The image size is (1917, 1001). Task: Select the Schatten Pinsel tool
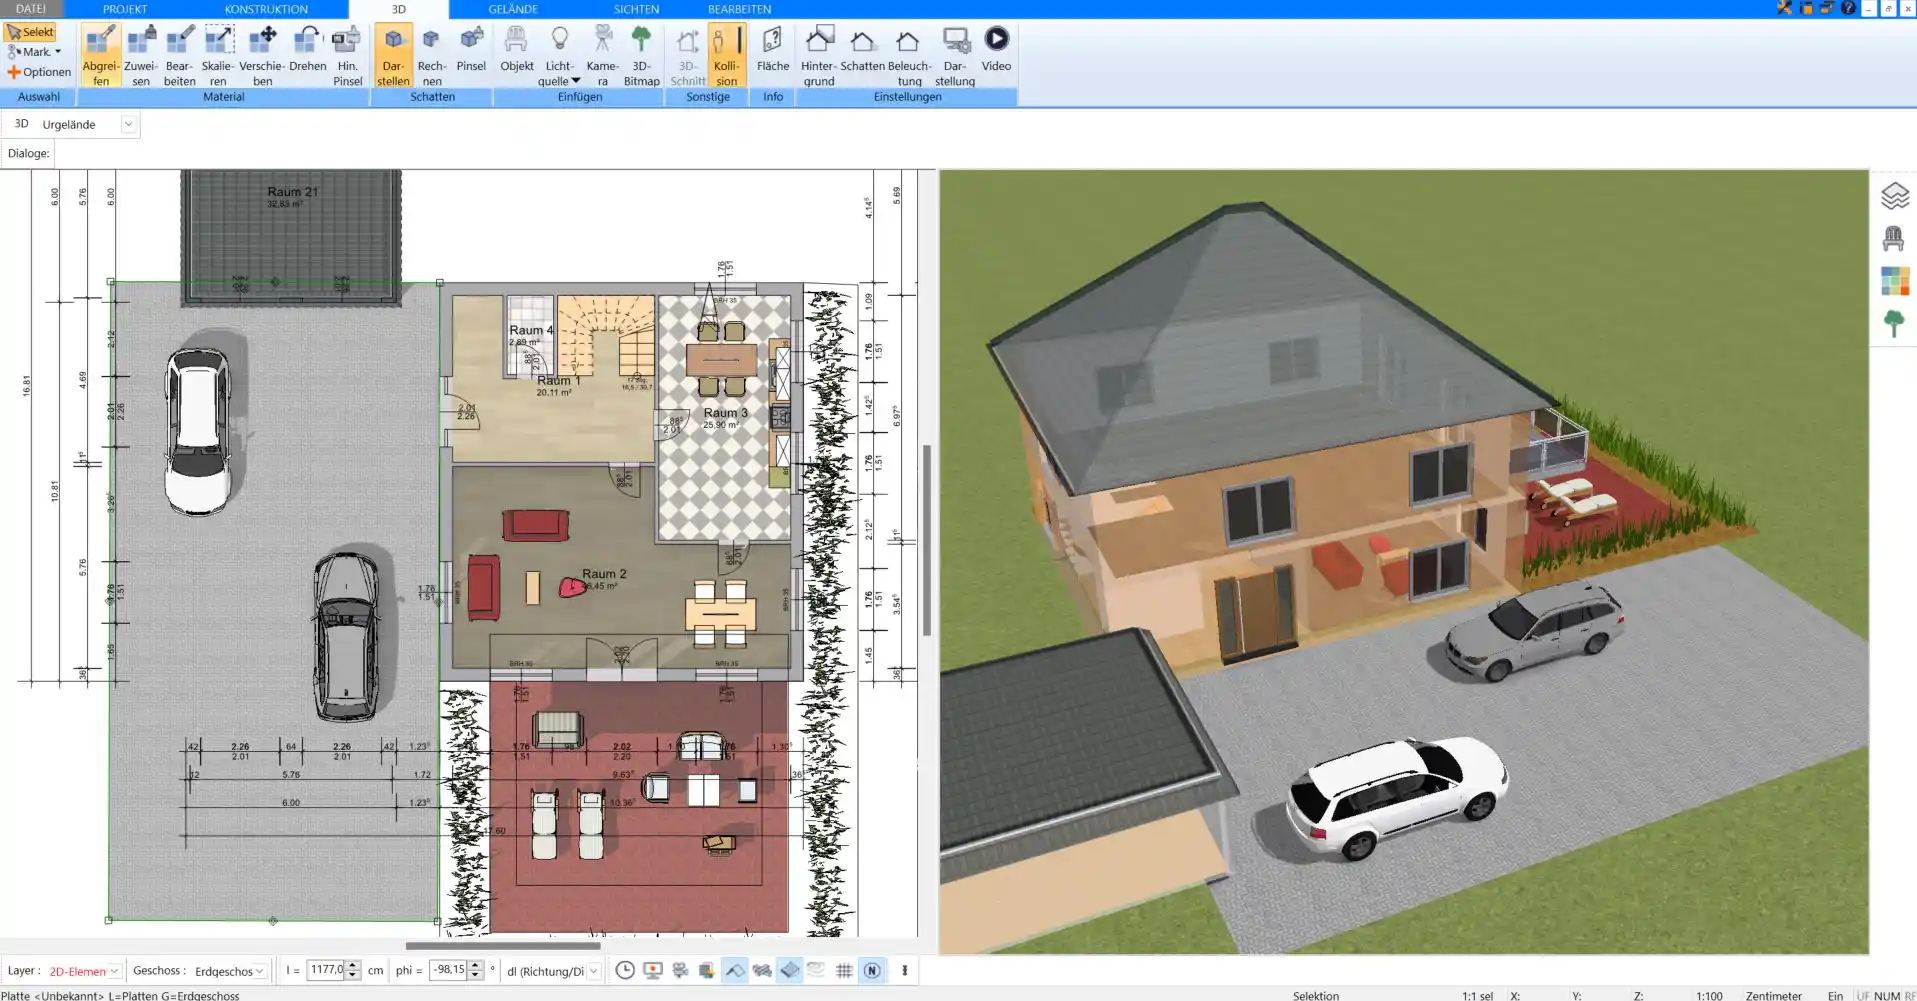pos(471,48)
